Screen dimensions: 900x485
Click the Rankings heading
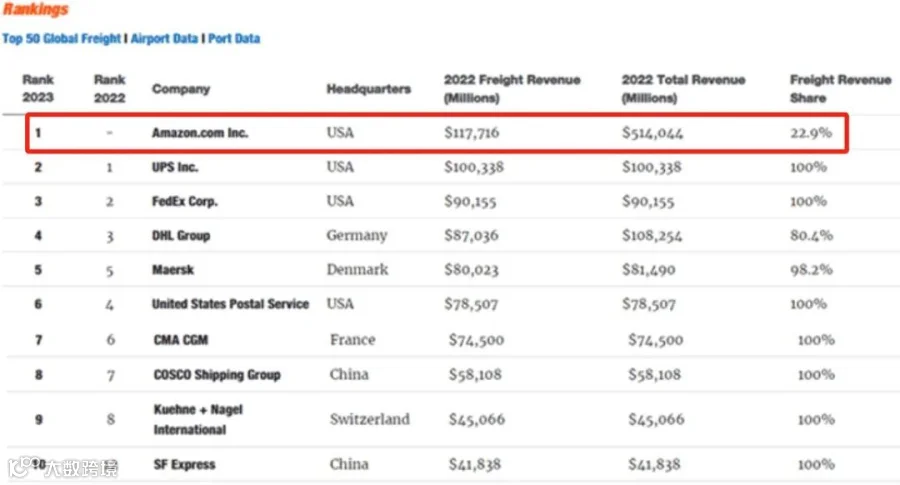(36, 9)
